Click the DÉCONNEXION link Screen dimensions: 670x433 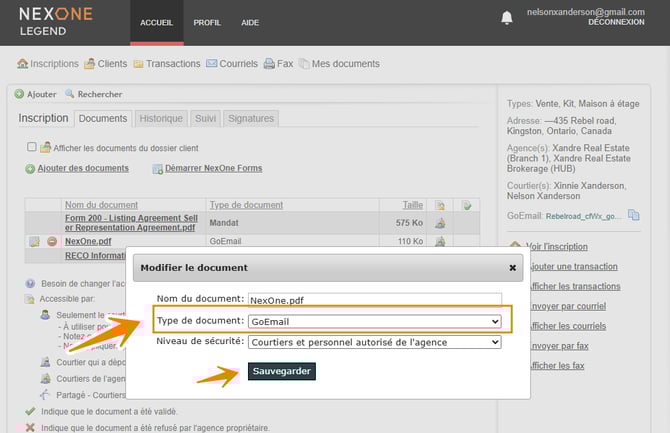(616, 22)
